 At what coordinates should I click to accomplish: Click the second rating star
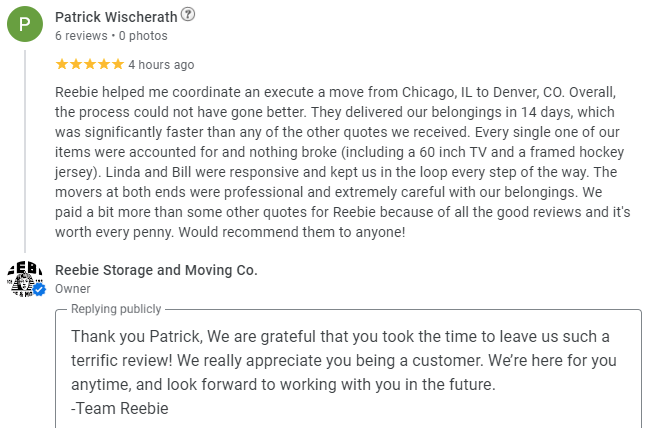coord(76,65)
